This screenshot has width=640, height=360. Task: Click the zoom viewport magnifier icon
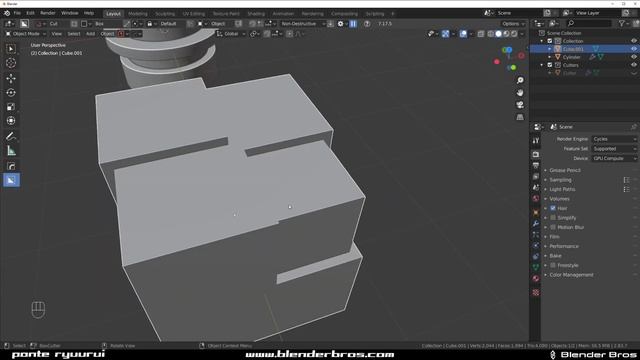[520, 80]
